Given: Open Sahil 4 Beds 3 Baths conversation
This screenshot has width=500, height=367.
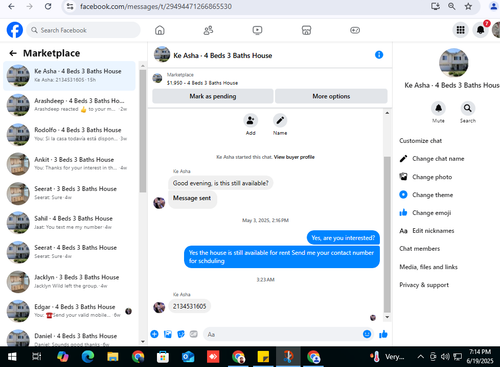Looking at the screenshot, I should coord(69,222).
